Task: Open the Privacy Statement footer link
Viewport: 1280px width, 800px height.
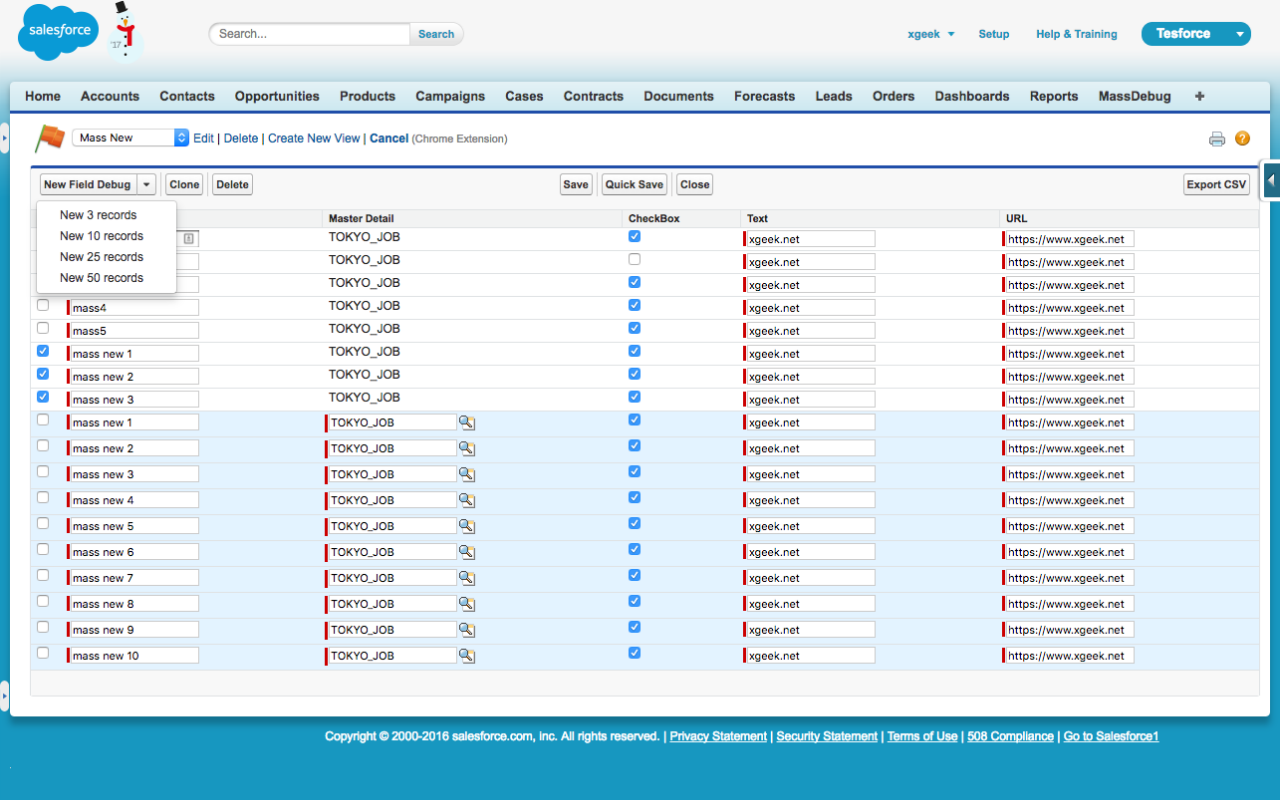Action: pyautogui.click(x=718, y=736)
